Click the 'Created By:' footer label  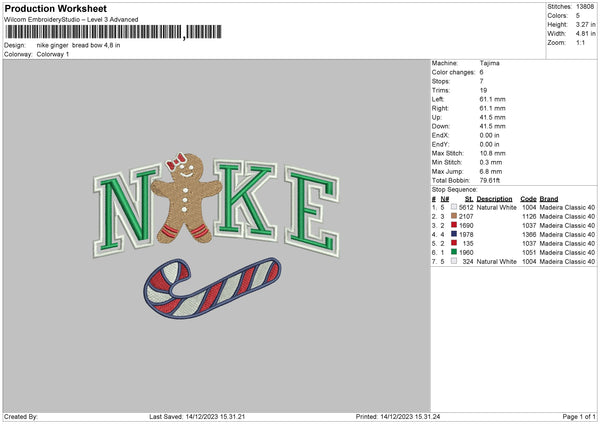pos(21,416)
